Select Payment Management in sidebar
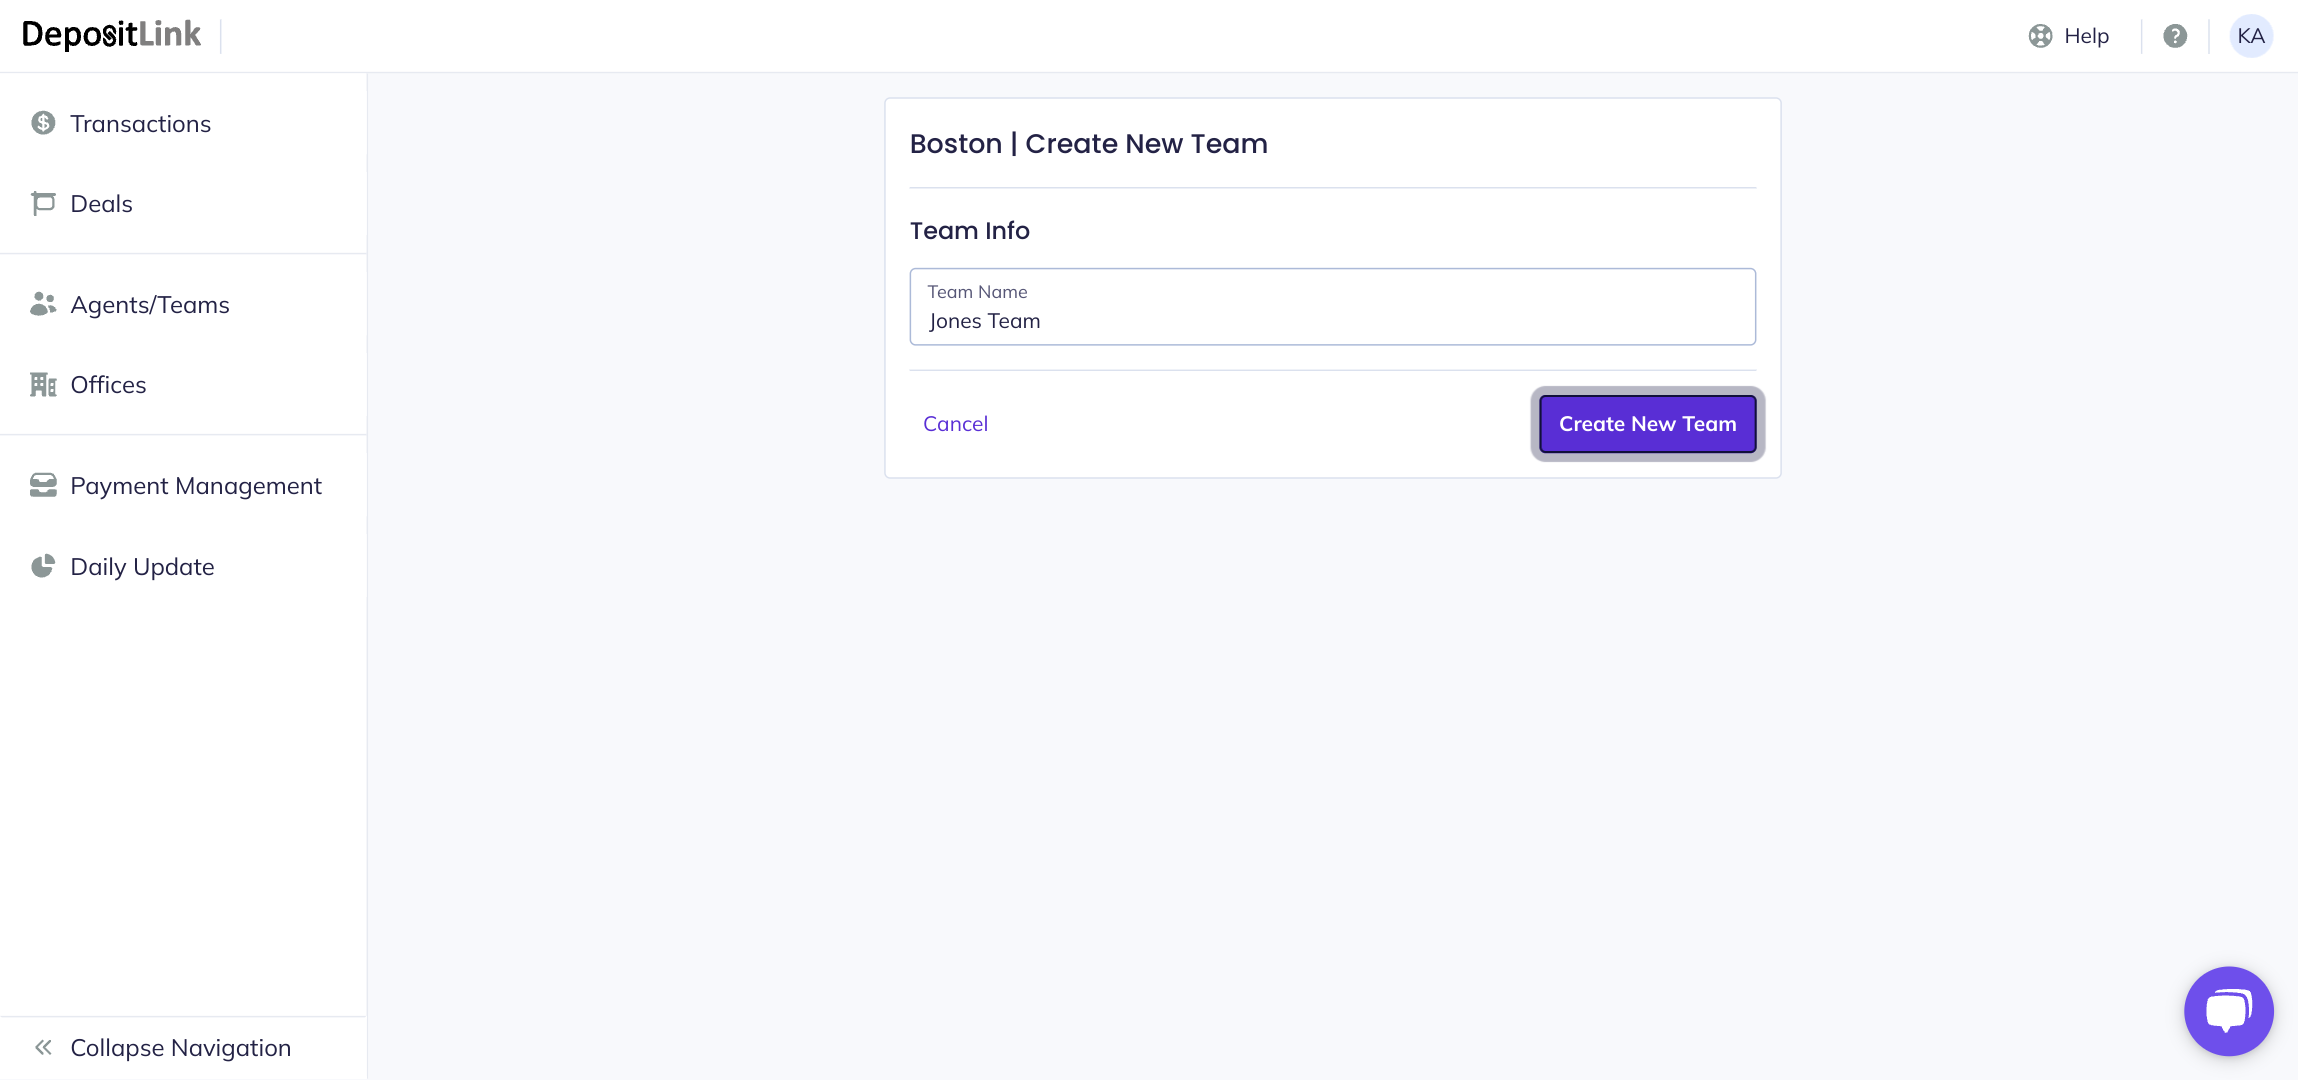This screenshot has width=2298, height=1080. pyautogui.click(x=196, y=486)
